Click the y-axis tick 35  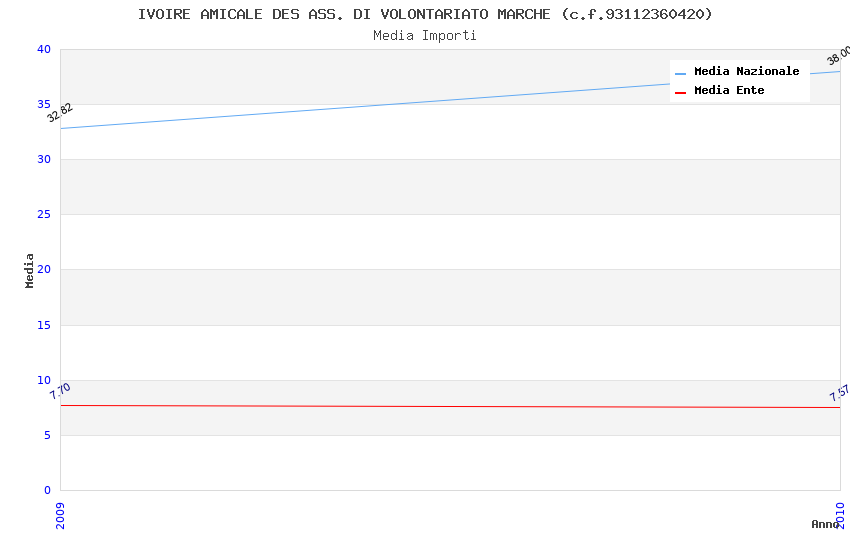(44, 104)
